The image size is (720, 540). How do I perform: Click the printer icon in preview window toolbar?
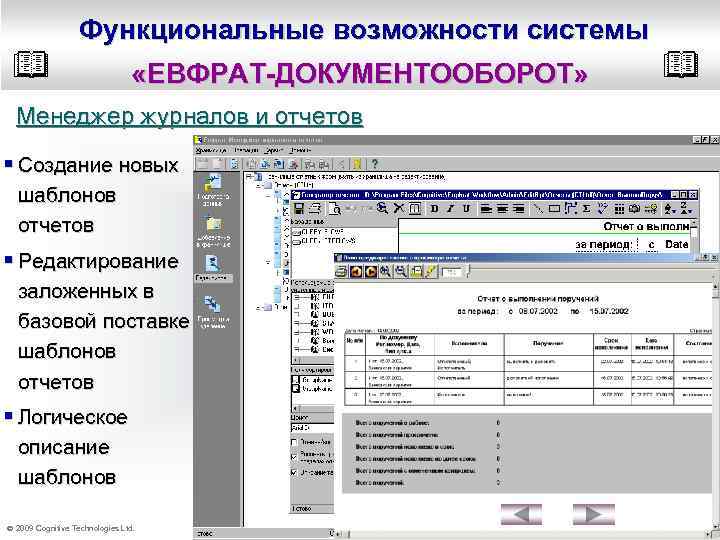[x=341, y=271]
